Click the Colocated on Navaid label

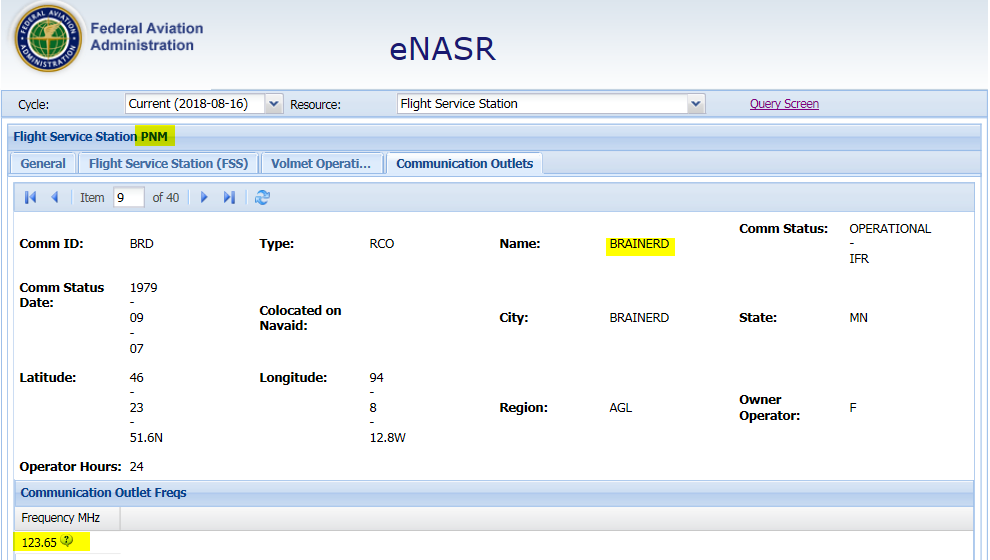[301, 318]
